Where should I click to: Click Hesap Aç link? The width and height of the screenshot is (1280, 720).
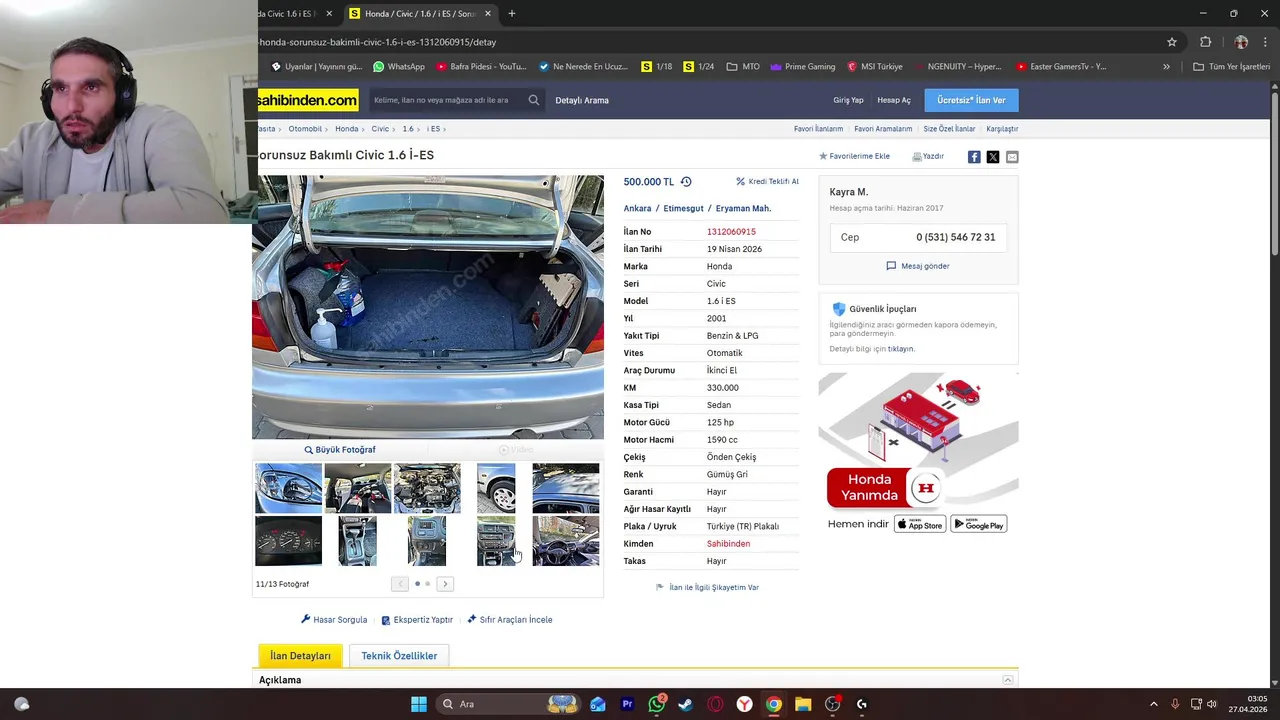[894, 100]
